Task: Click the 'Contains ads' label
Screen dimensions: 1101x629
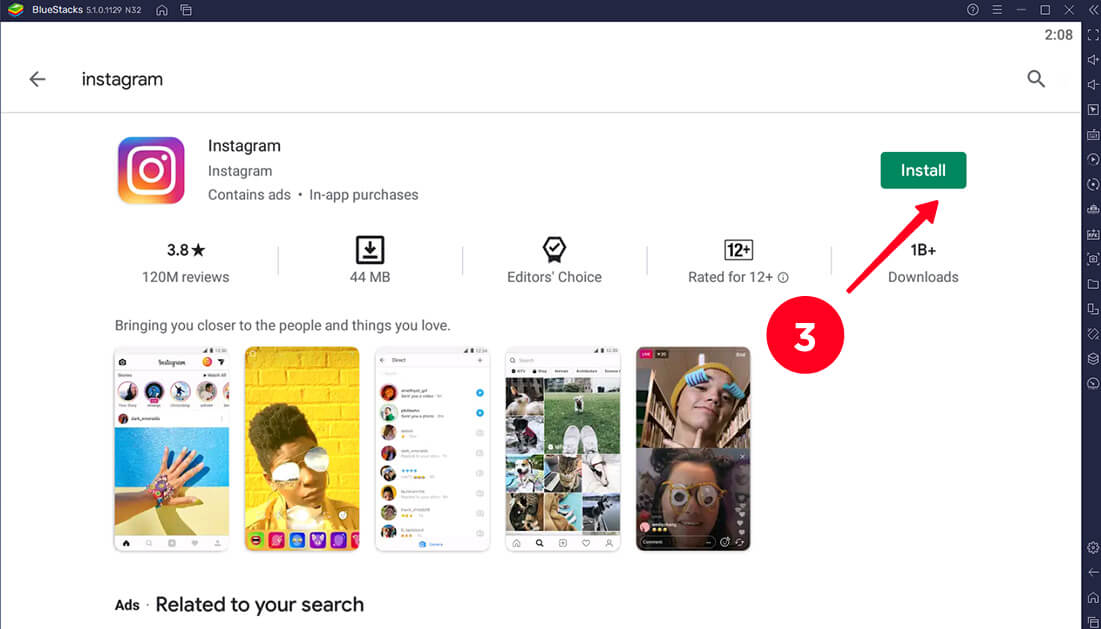Action: coord(249,195)
